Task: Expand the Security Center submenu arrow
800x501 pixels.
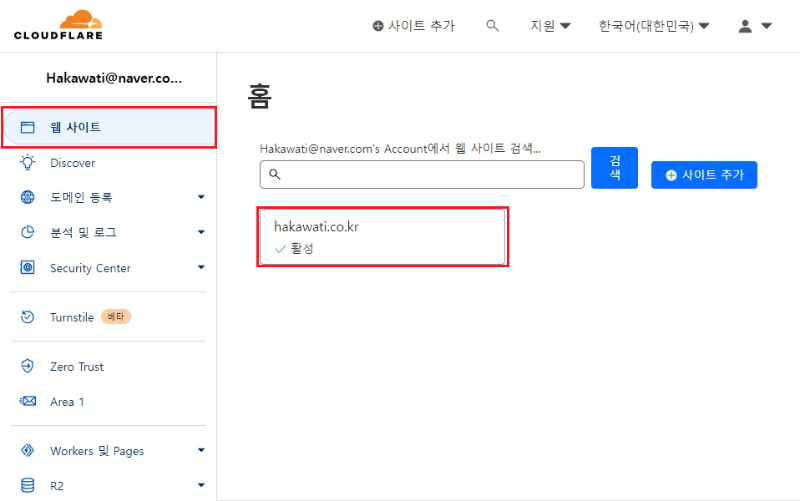Action: point(201,267)
